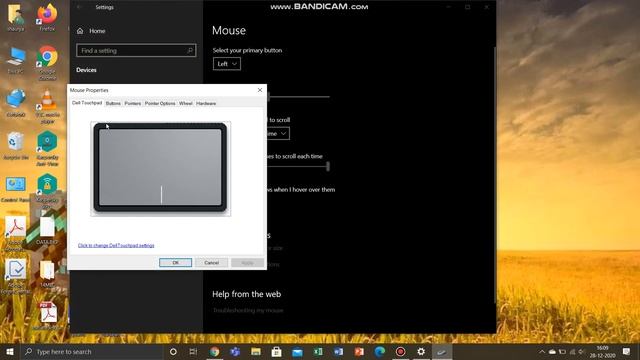
Task: Open Microsoft Store from taskbar
Action: (276, 351)
